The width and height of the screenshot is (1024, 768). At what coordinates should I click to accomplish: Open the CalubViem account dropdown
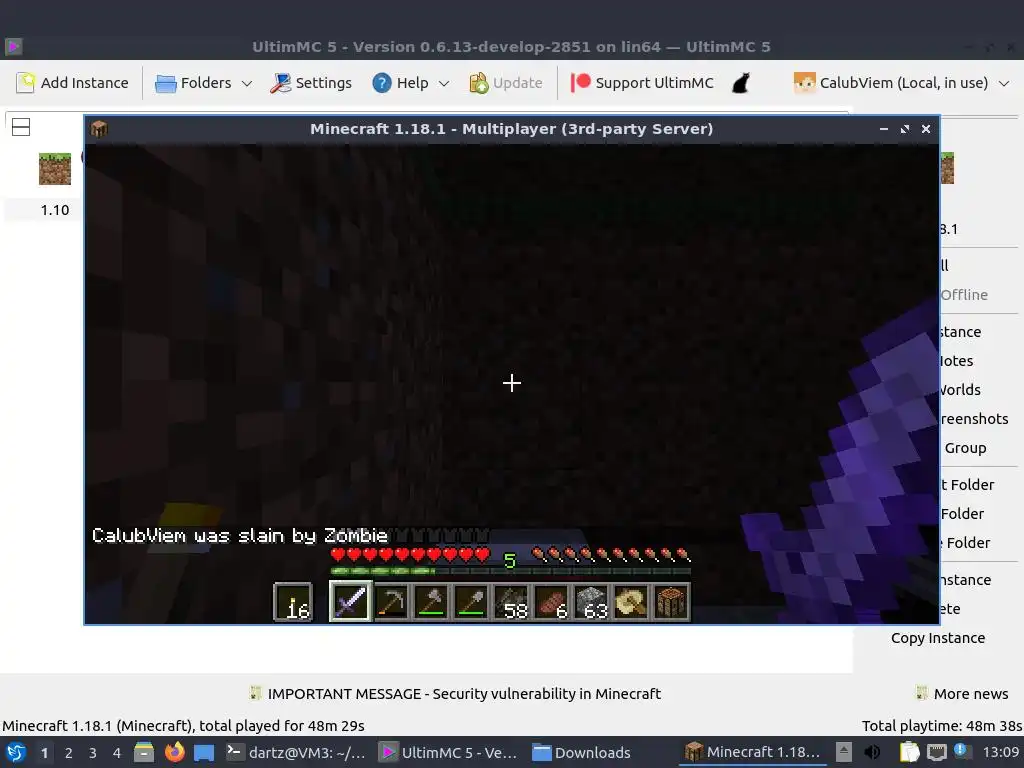[901, 83]
